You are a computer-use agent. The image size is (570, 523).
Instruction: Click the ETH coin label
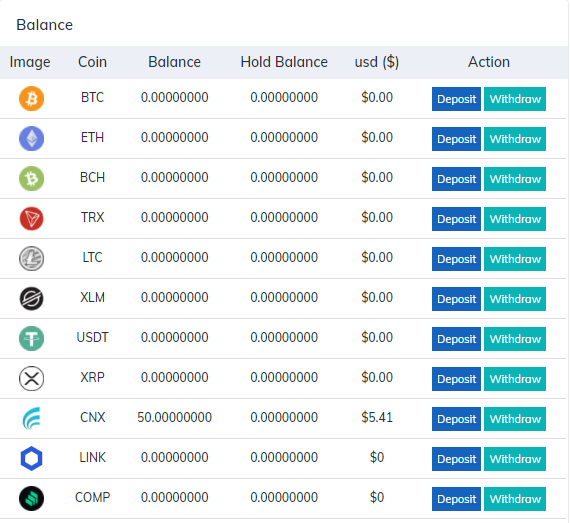tap(92, 137)
